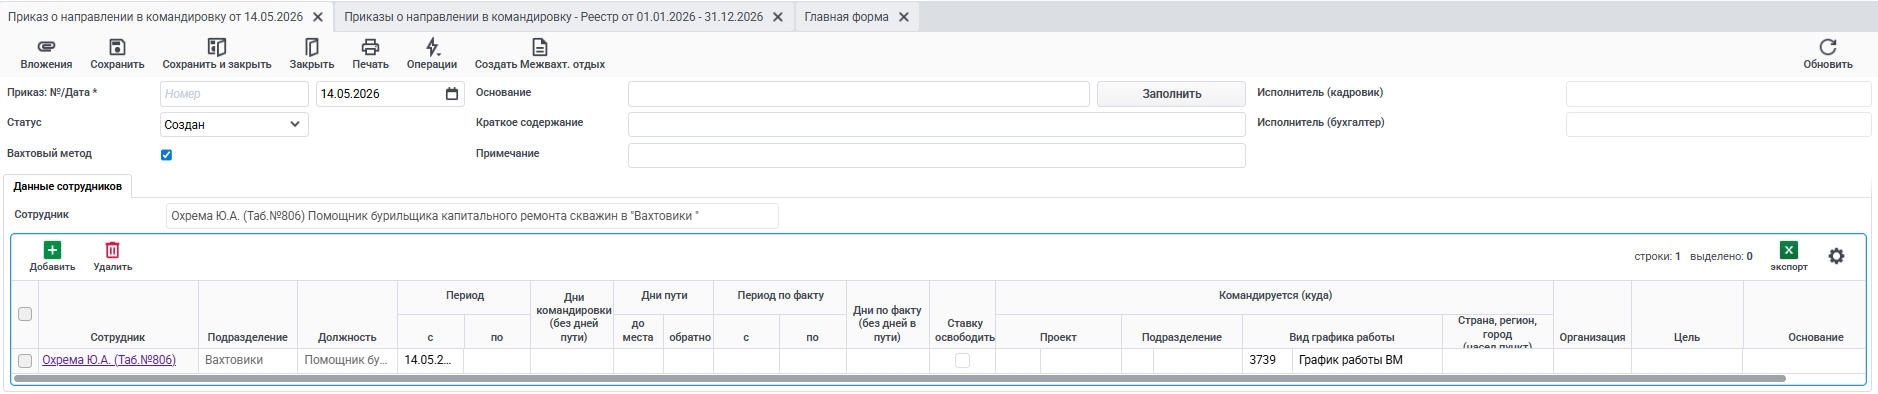Image resolution: width=1878 pixels, height=394 pixels.
Task: Open the Операции lightning icon
Action: click(432, 47)
